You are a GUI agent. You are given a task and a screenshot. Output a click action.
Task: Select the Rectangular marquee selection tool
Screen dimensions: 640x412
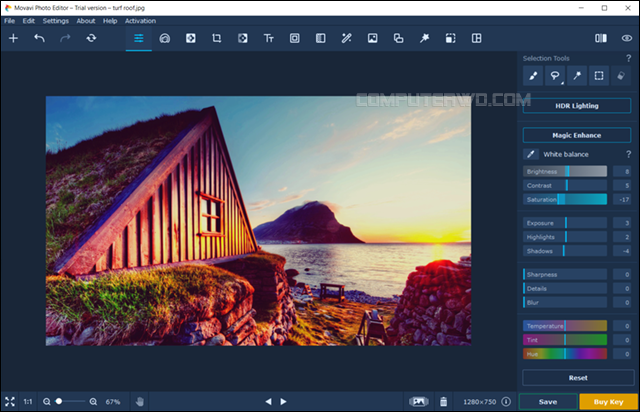coord(599,76)
